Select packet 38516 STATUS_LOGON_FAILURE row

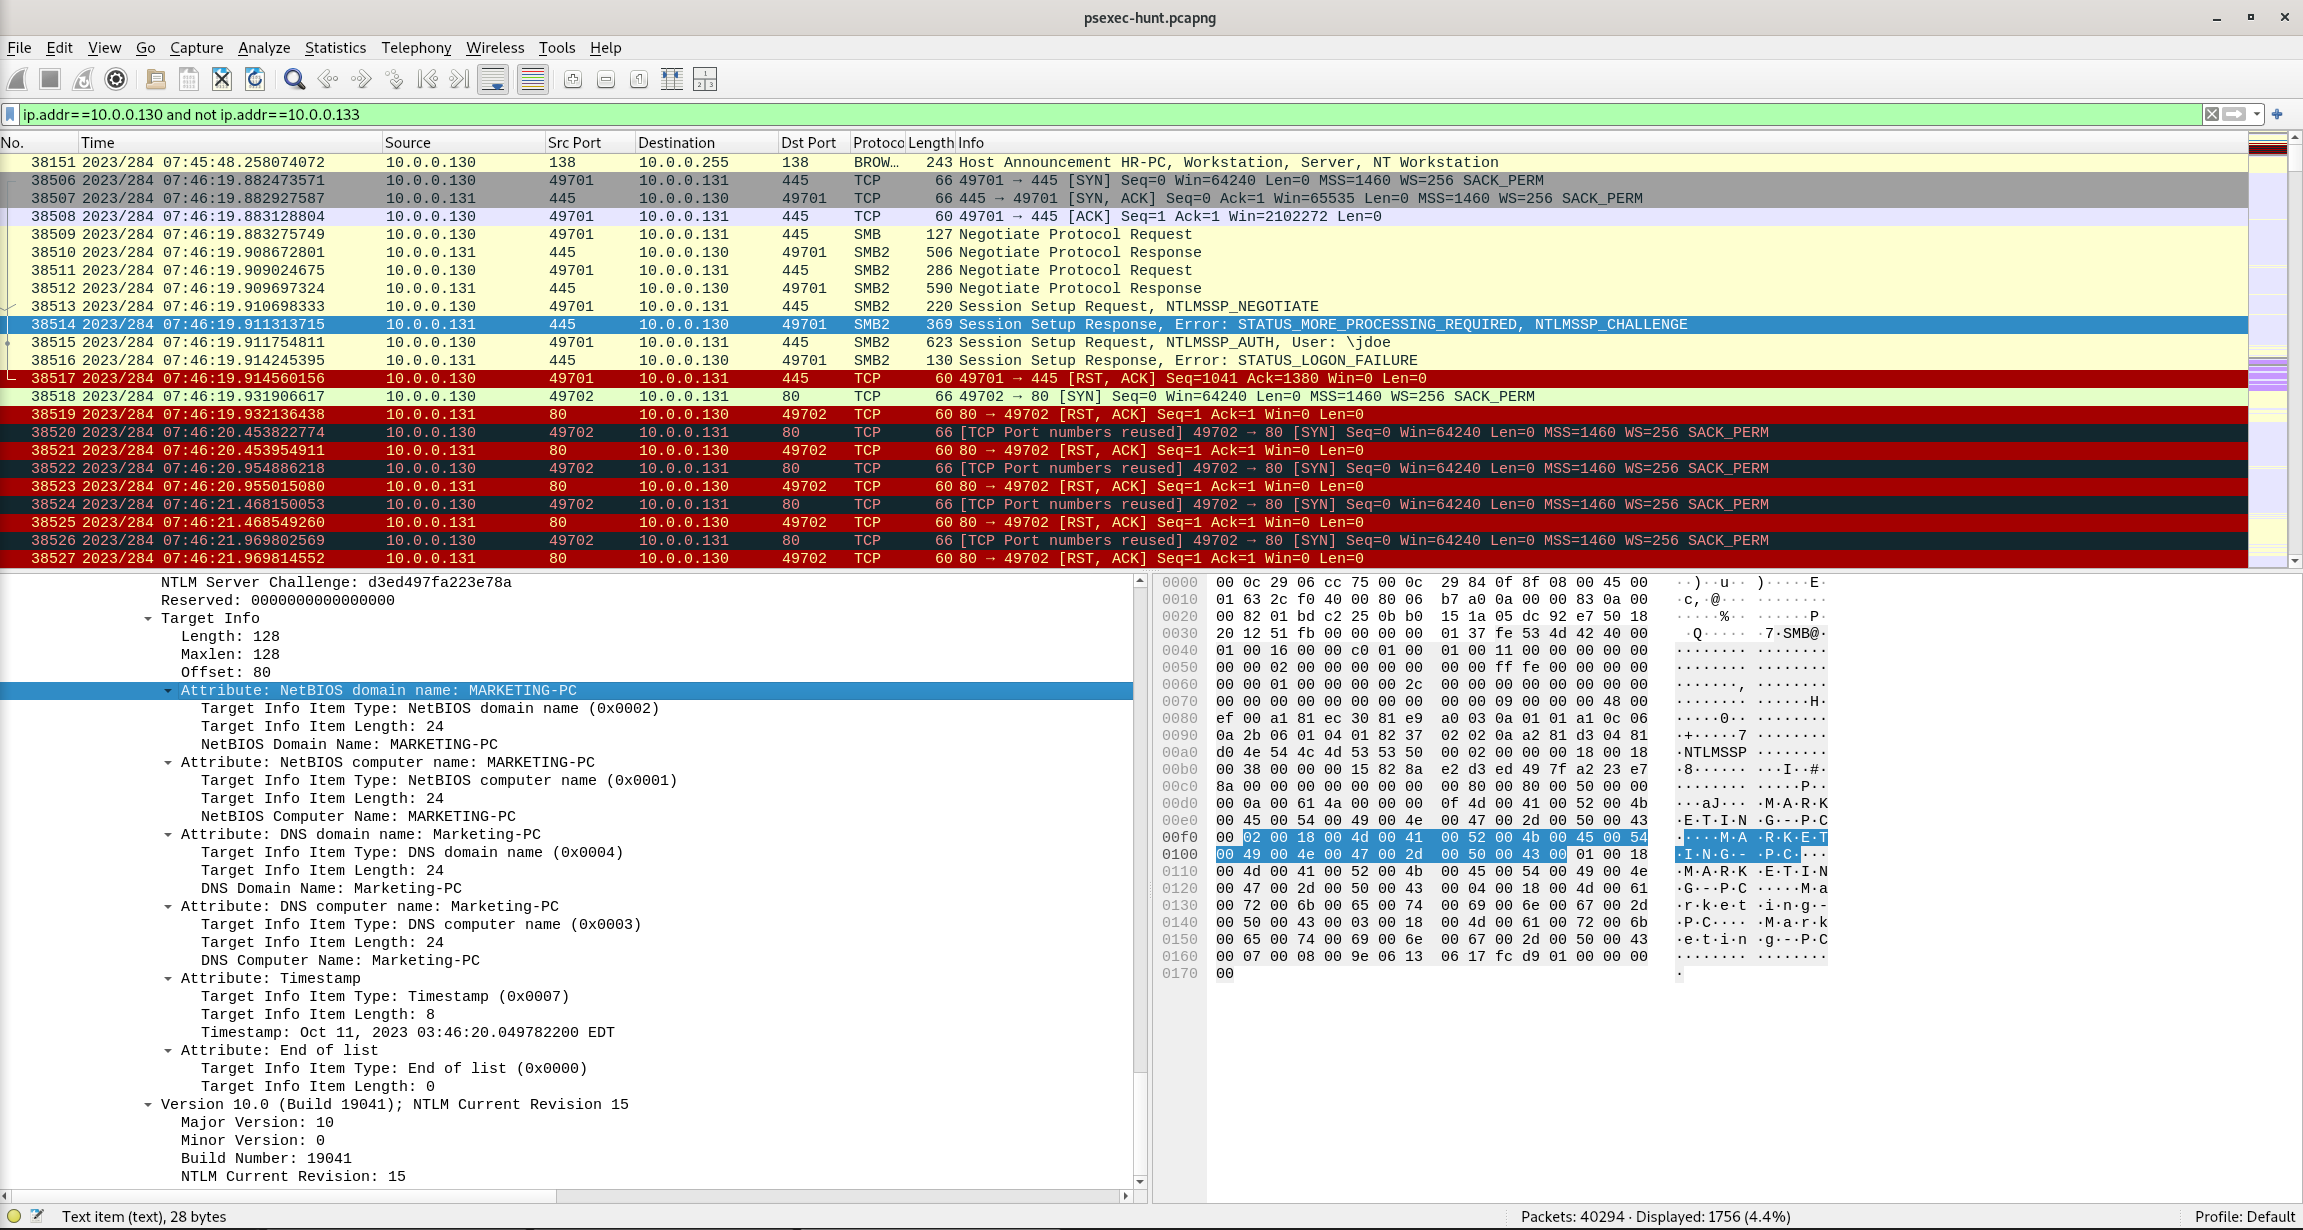1124,361
